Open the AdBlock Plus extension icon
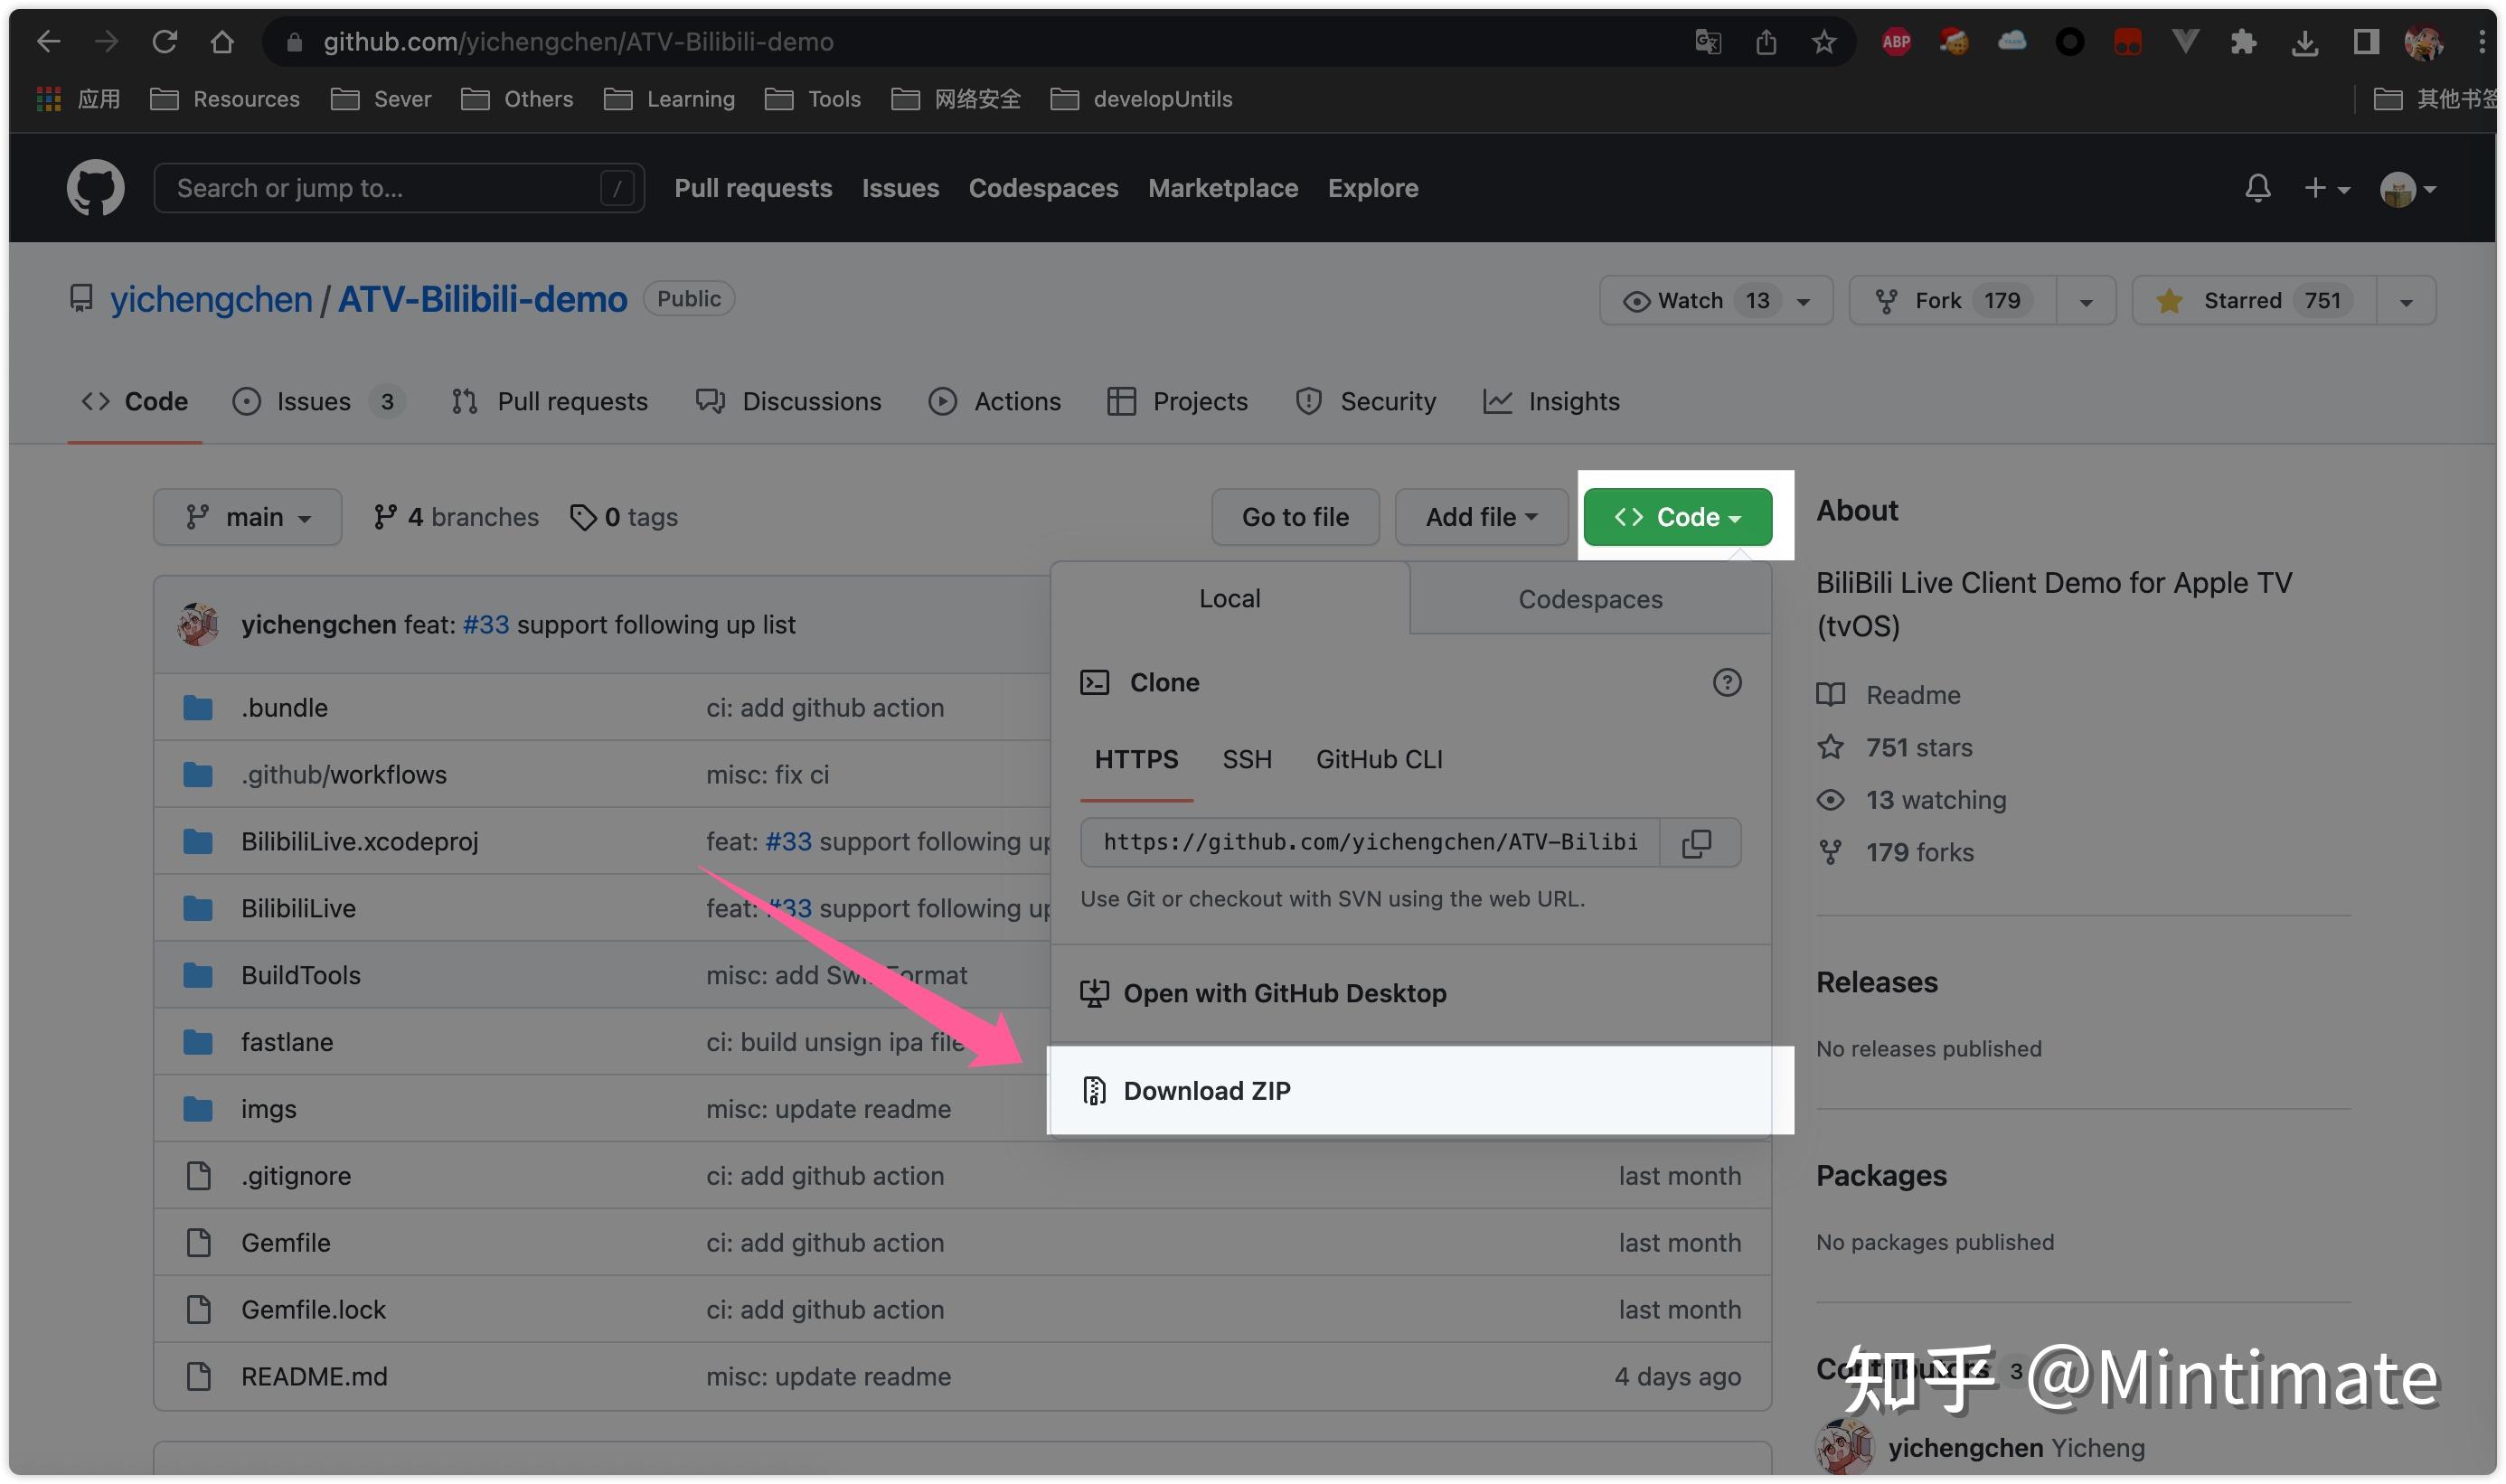Viewport: 2506px width, 1484px height. (x=1895, y=42)
